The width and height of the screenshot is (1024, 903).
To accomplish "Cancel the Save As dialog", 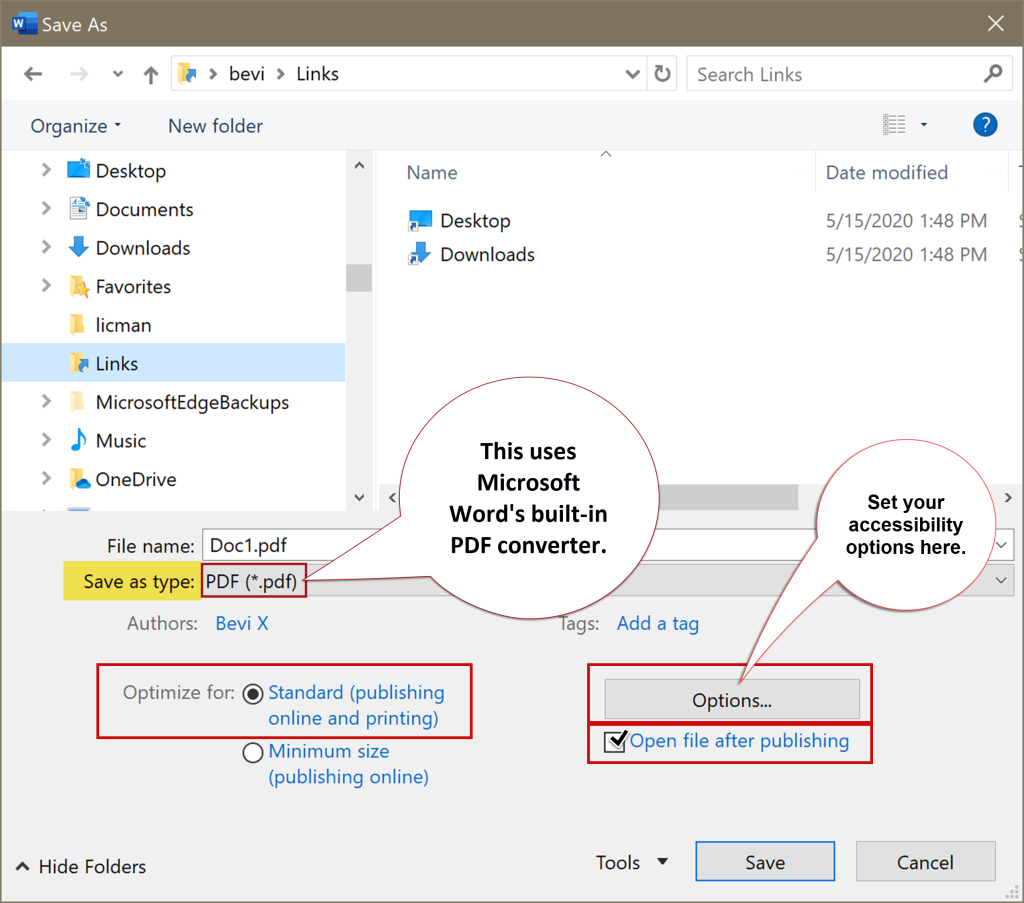I will (x=925, y=862).
